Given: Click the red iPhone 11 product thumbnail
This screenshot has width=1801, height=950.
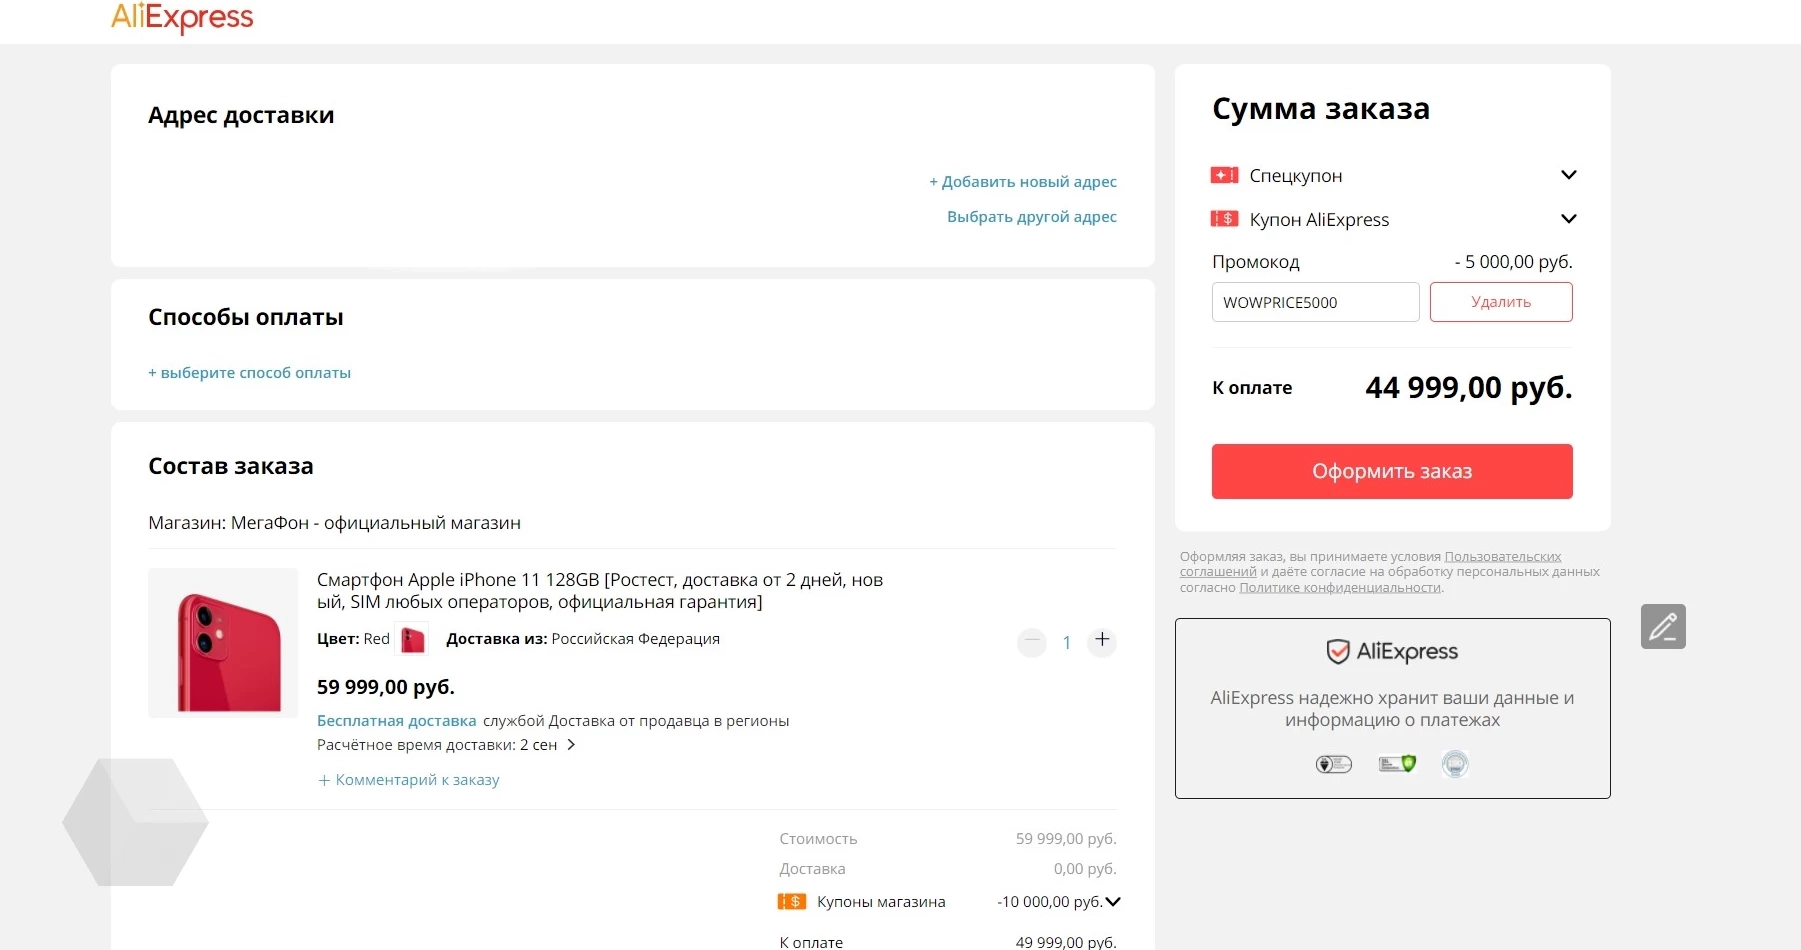Looking at the screenshot, I should (x=223, y=643).
